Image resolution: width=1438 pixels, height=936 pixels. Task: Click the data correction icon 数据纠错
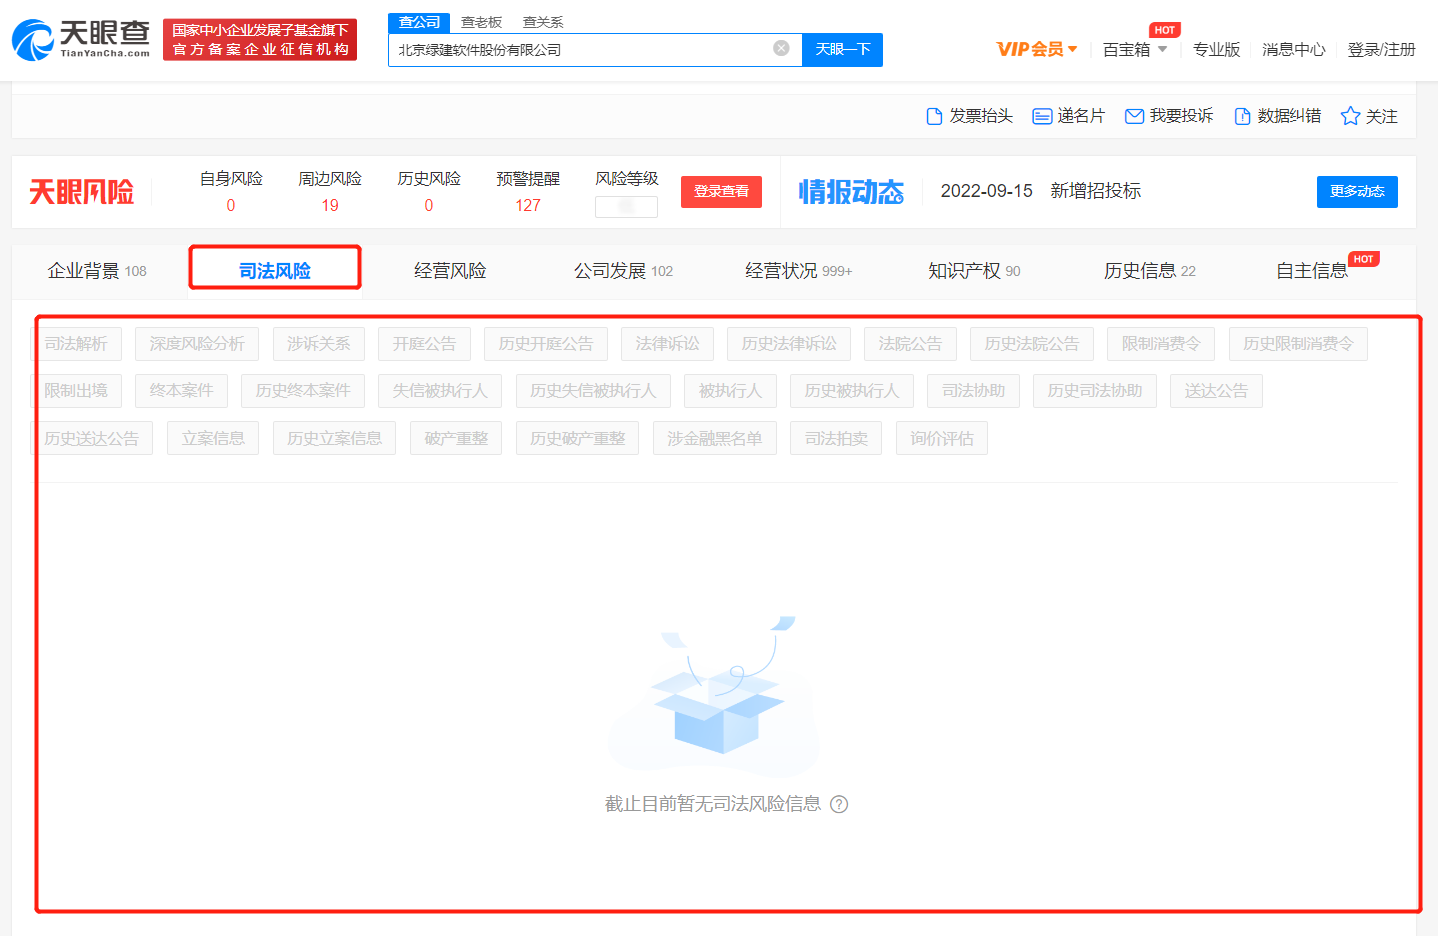coord(1242,116)
